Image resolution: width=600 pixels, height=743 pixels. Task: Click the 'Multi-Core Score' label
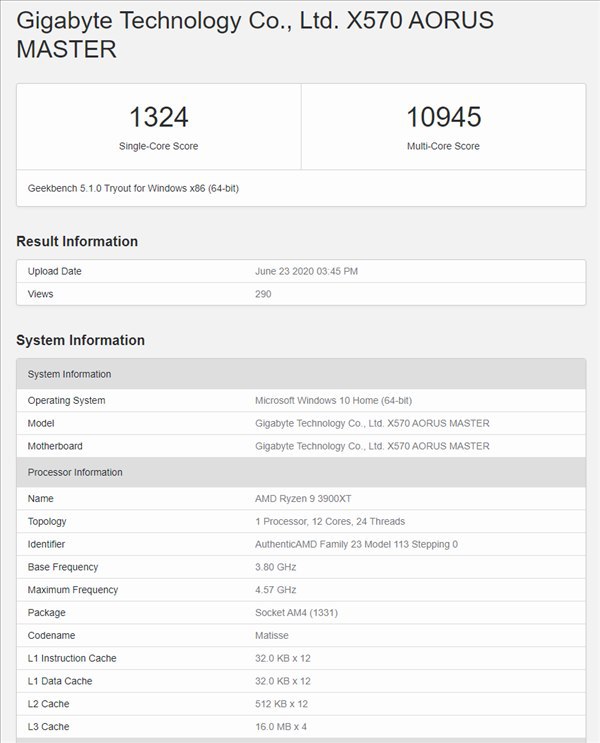(443, 146)
